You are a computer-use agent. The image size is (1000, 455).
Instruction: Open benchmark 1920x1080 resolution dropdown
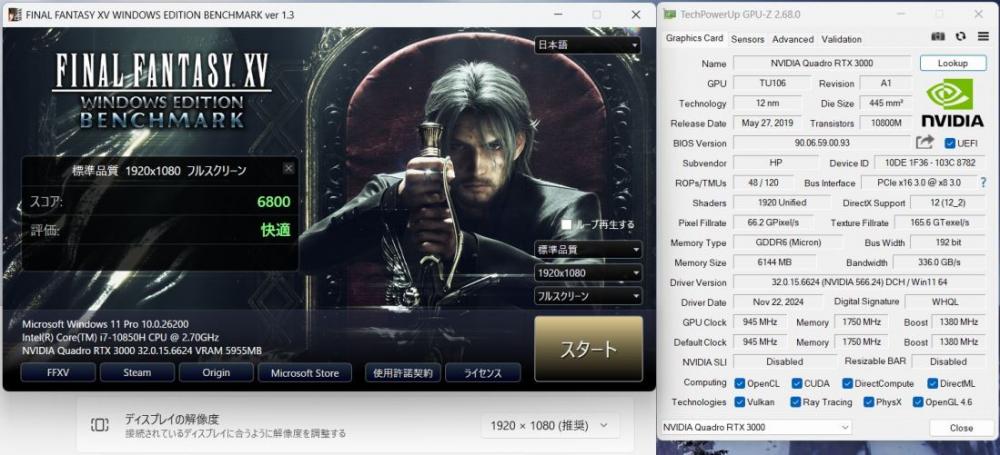click(588, 273)
